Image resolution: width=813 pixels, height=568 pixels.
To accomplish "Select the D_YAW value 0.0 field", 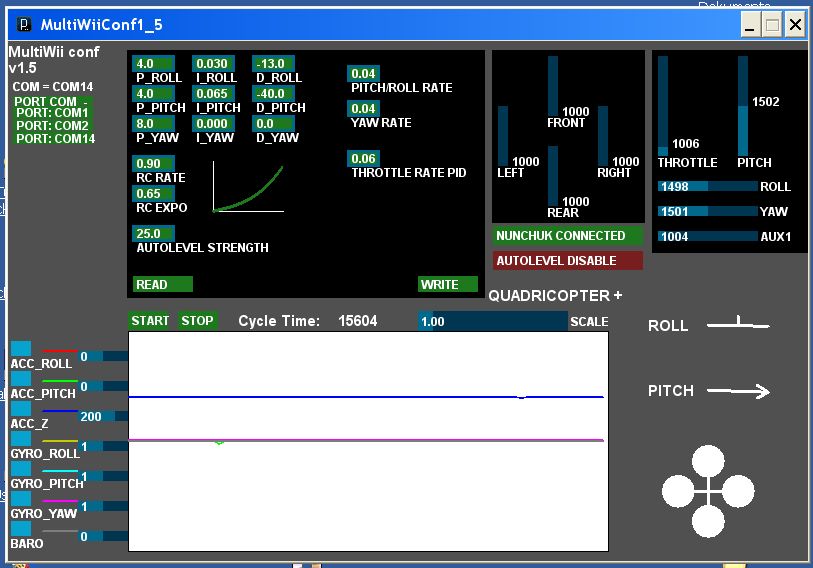I will [x=273, y=123].
